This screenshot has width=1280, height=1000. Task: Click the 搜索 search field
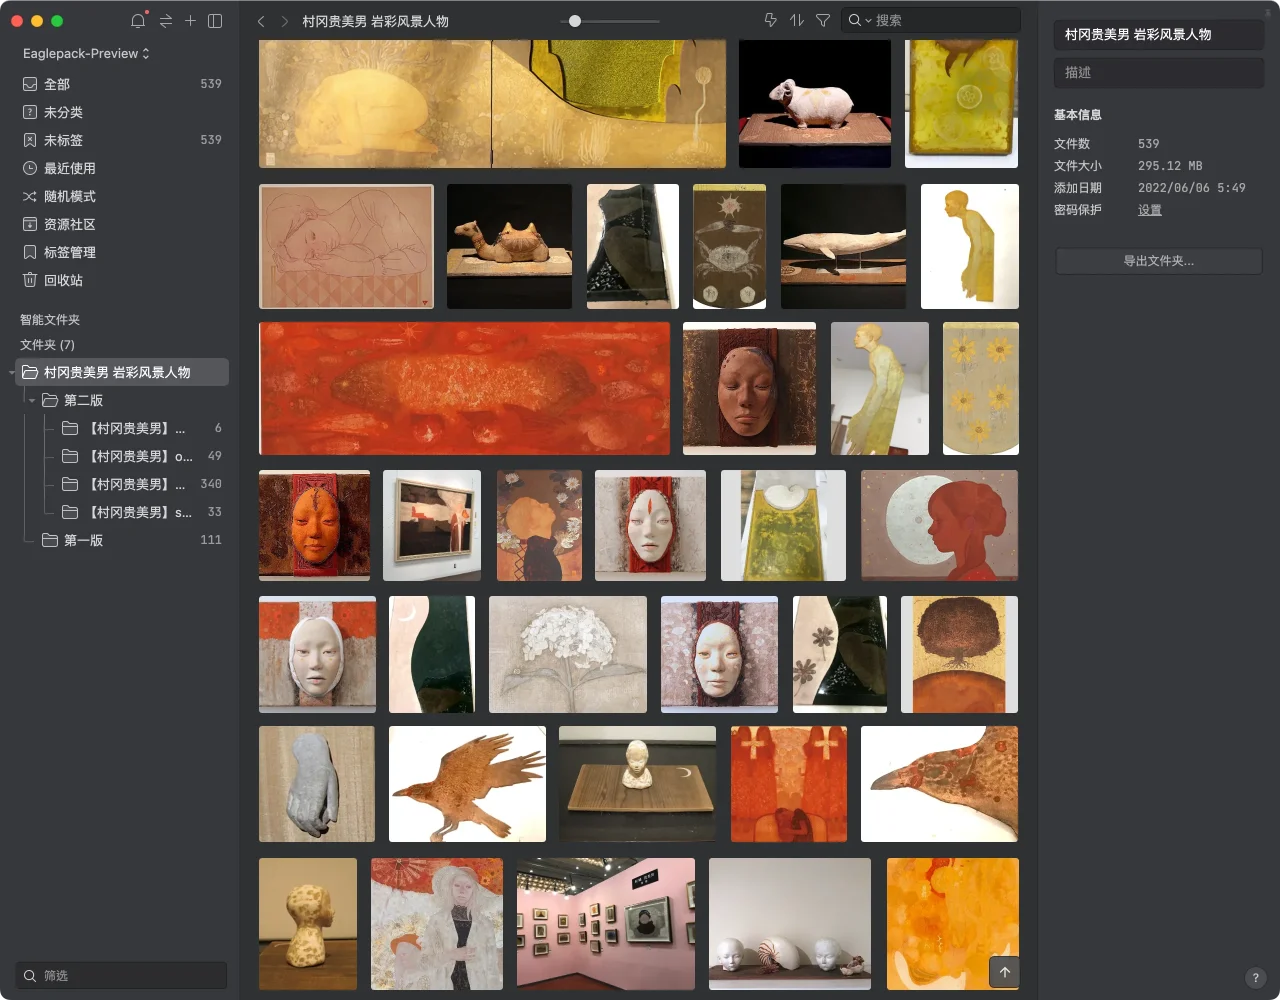point(930,20)
